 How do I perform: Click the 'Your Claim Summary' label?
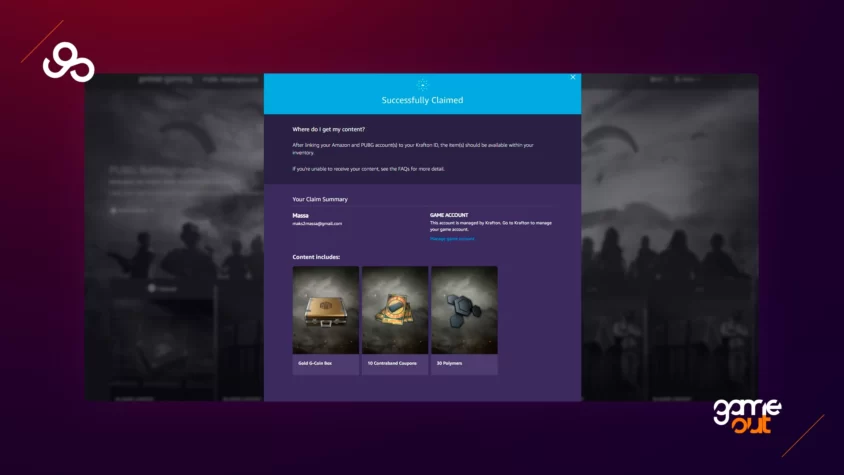click(320, 199)
